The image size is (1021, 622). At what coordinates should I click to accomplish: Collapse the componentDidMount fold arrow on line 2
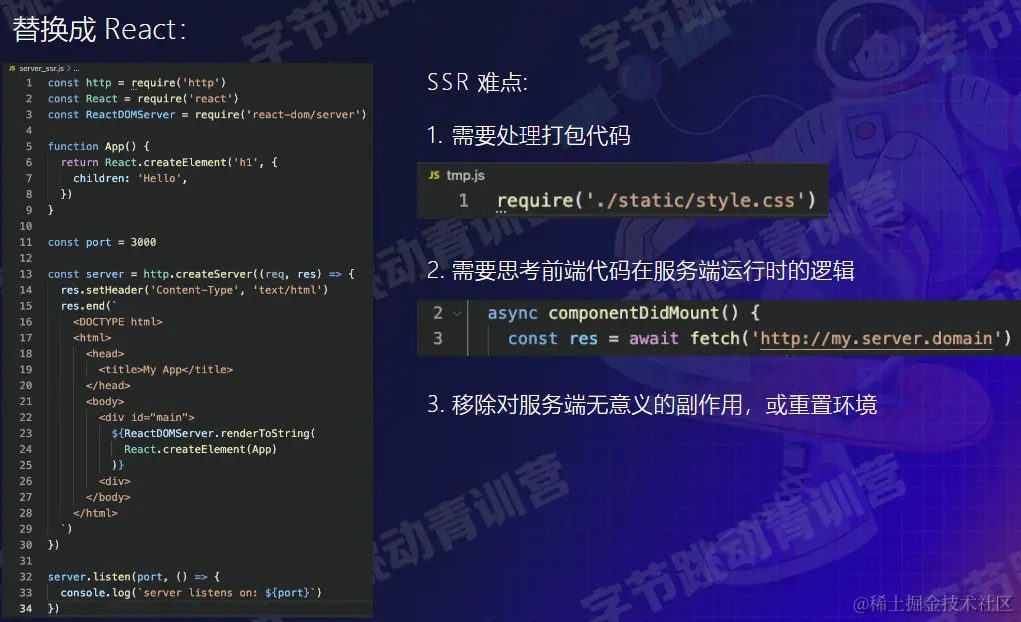point(457,313)
